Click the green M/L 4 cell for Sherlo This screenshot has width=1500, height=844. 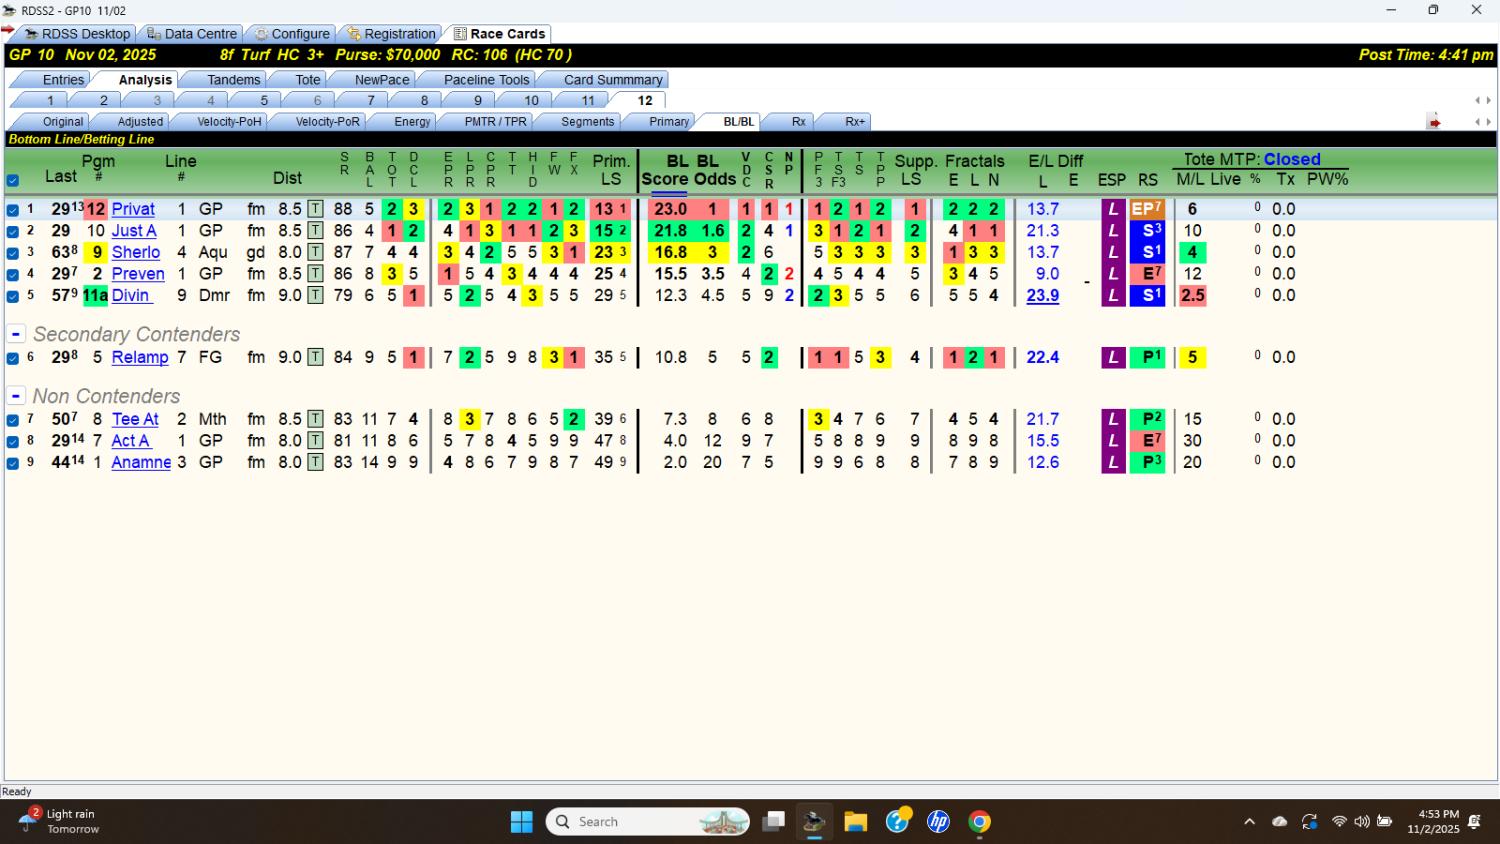point(1192,252)
